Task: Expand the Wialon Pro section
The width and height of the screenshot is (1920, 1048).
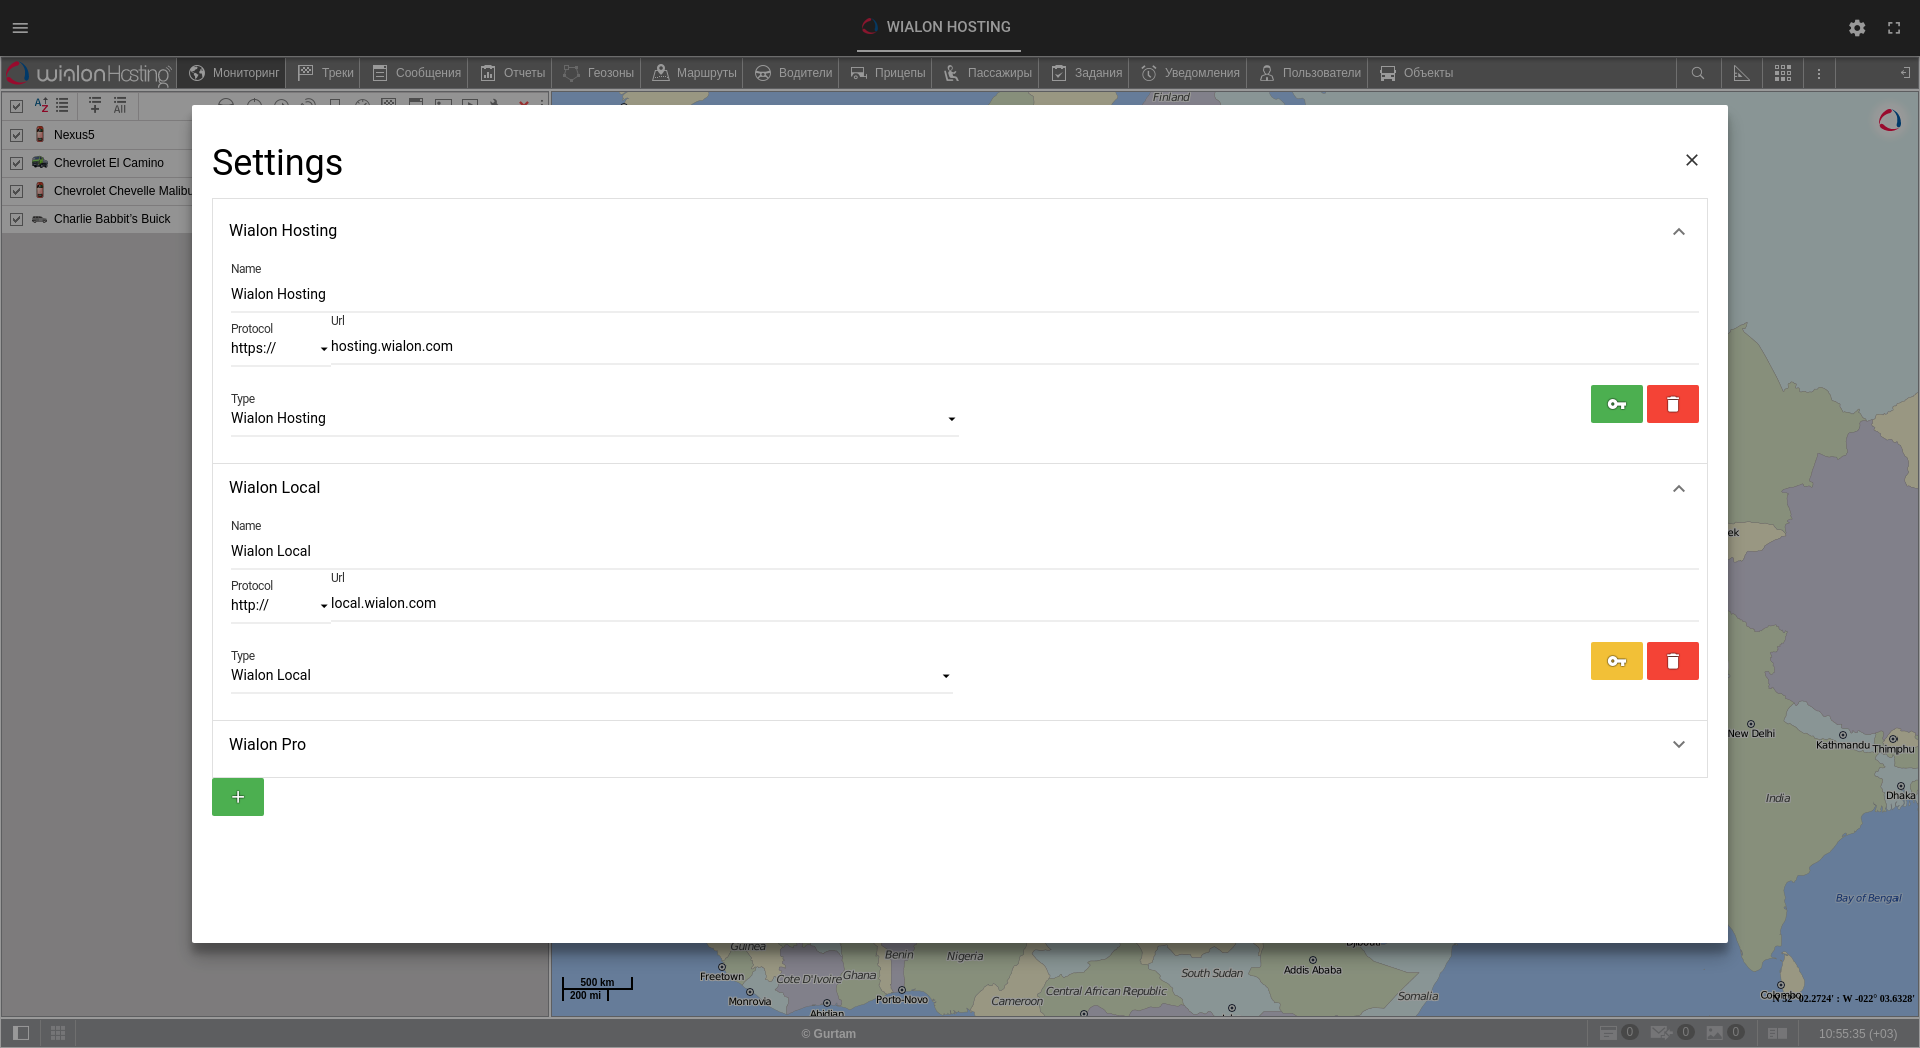Action: [1678, 744]
